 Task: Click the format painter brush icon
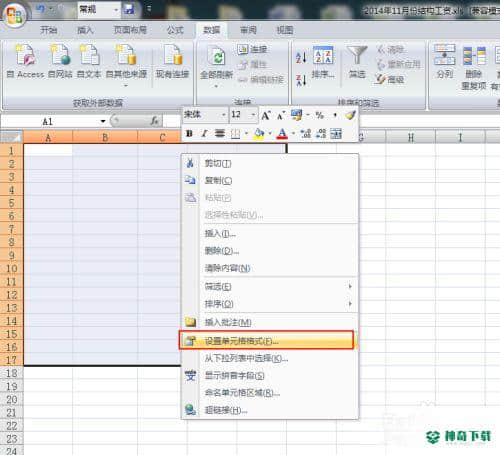click(x=350, y=115)
